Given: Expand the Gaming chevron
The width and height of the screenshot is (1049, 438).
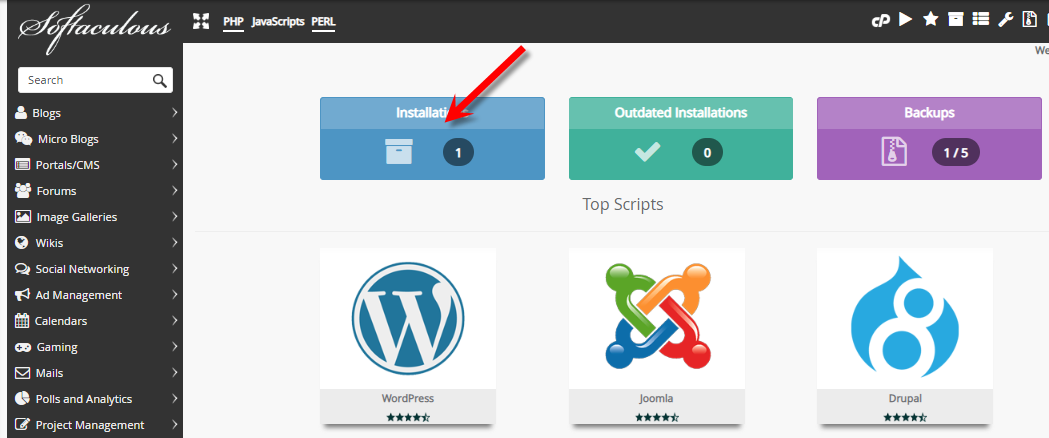Looking at the screenshot, I should tap(175, 346).
